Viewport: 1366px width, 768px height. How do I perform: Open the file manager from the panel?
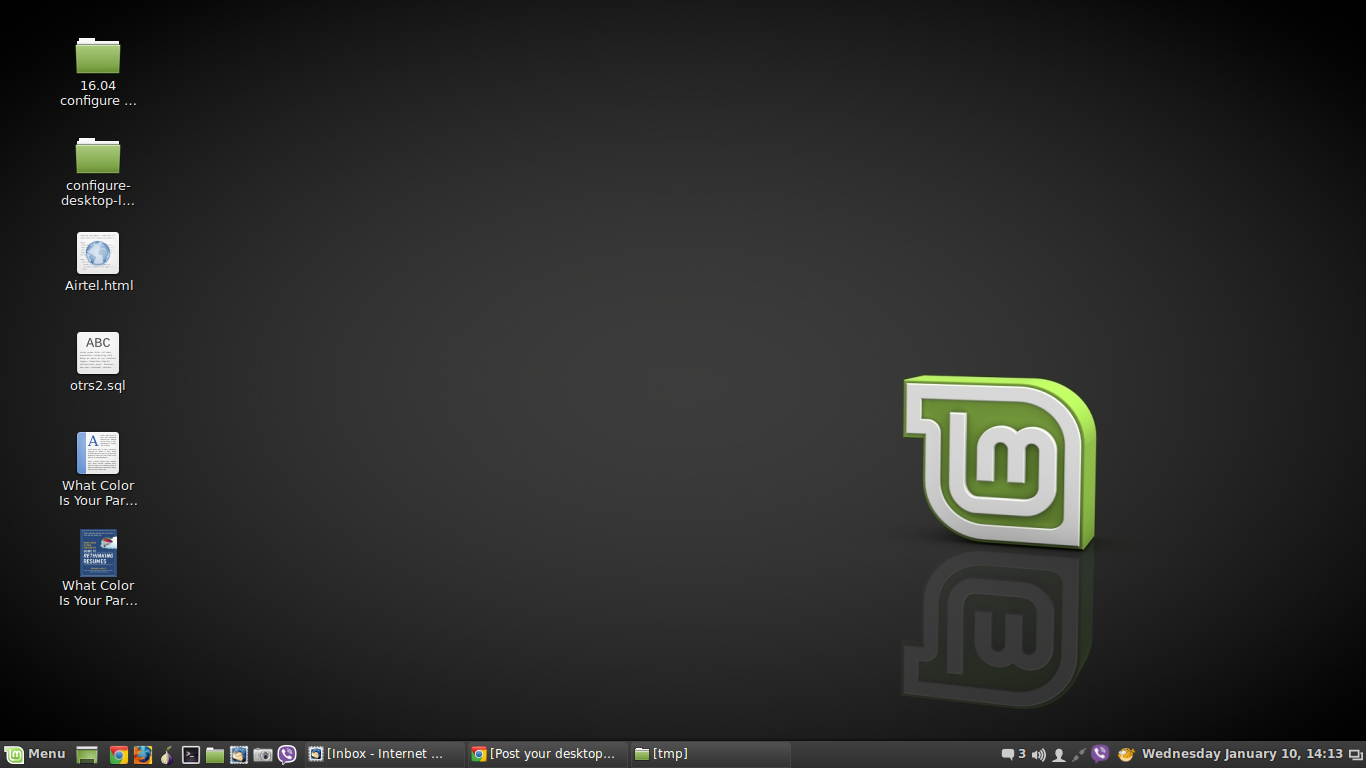214,753
